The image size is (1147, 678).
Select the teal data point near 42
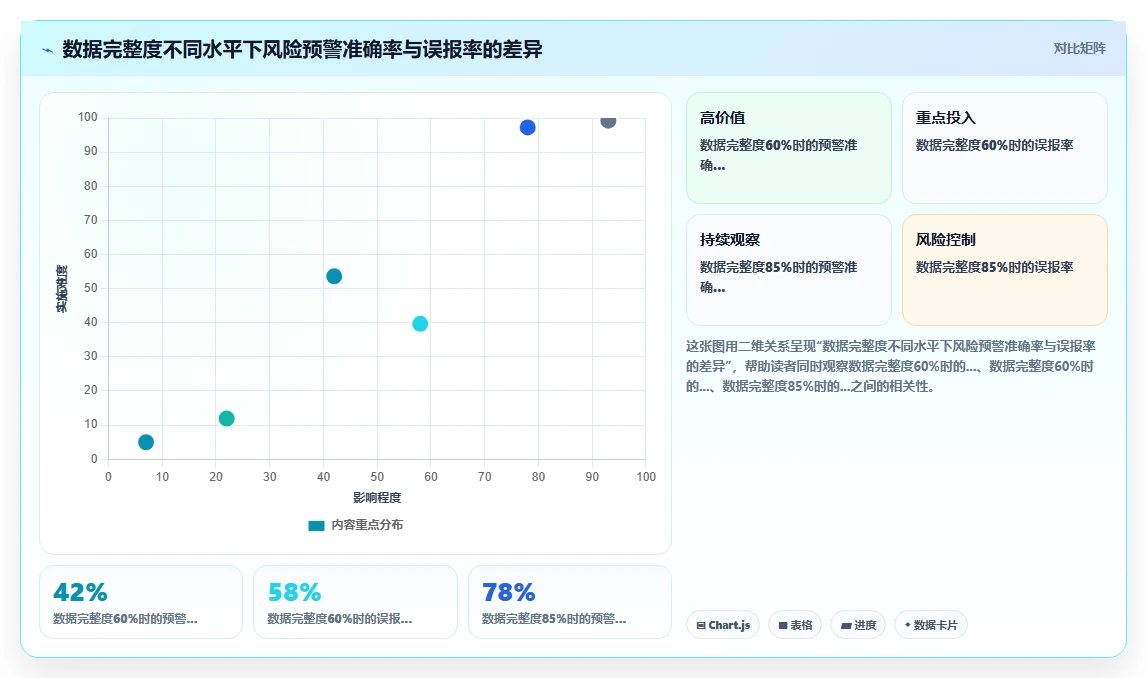[x=334, y=276]
